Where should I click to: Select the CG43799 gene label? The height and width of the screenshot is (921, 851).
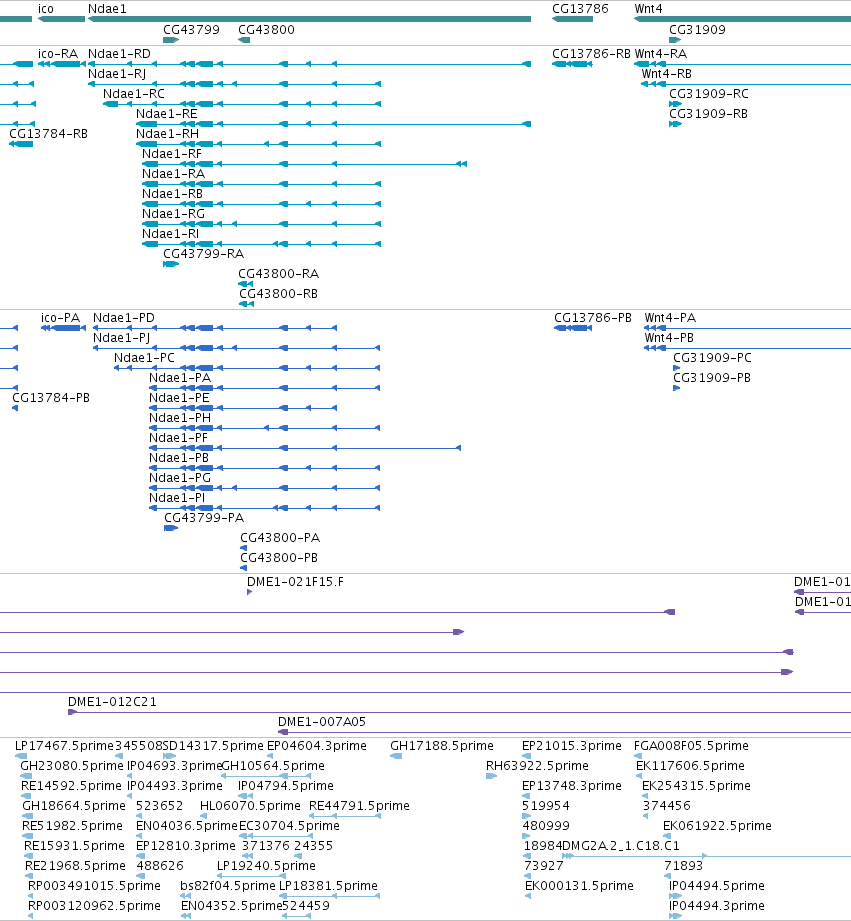[x=191, y=30]
